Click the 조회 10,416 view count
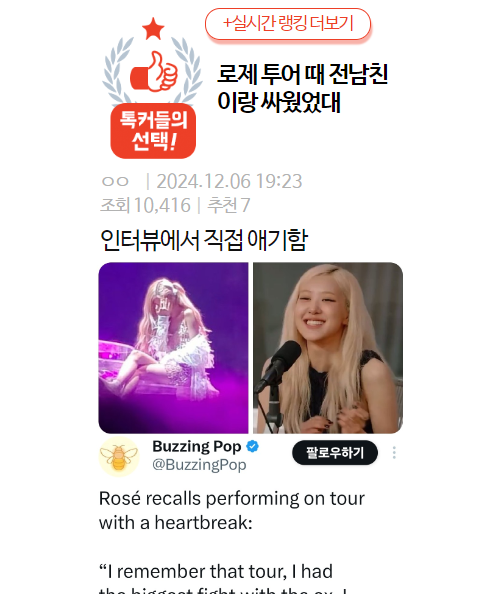Image resolution: width=492 pixels, height=594 pixels. point(145,205)
